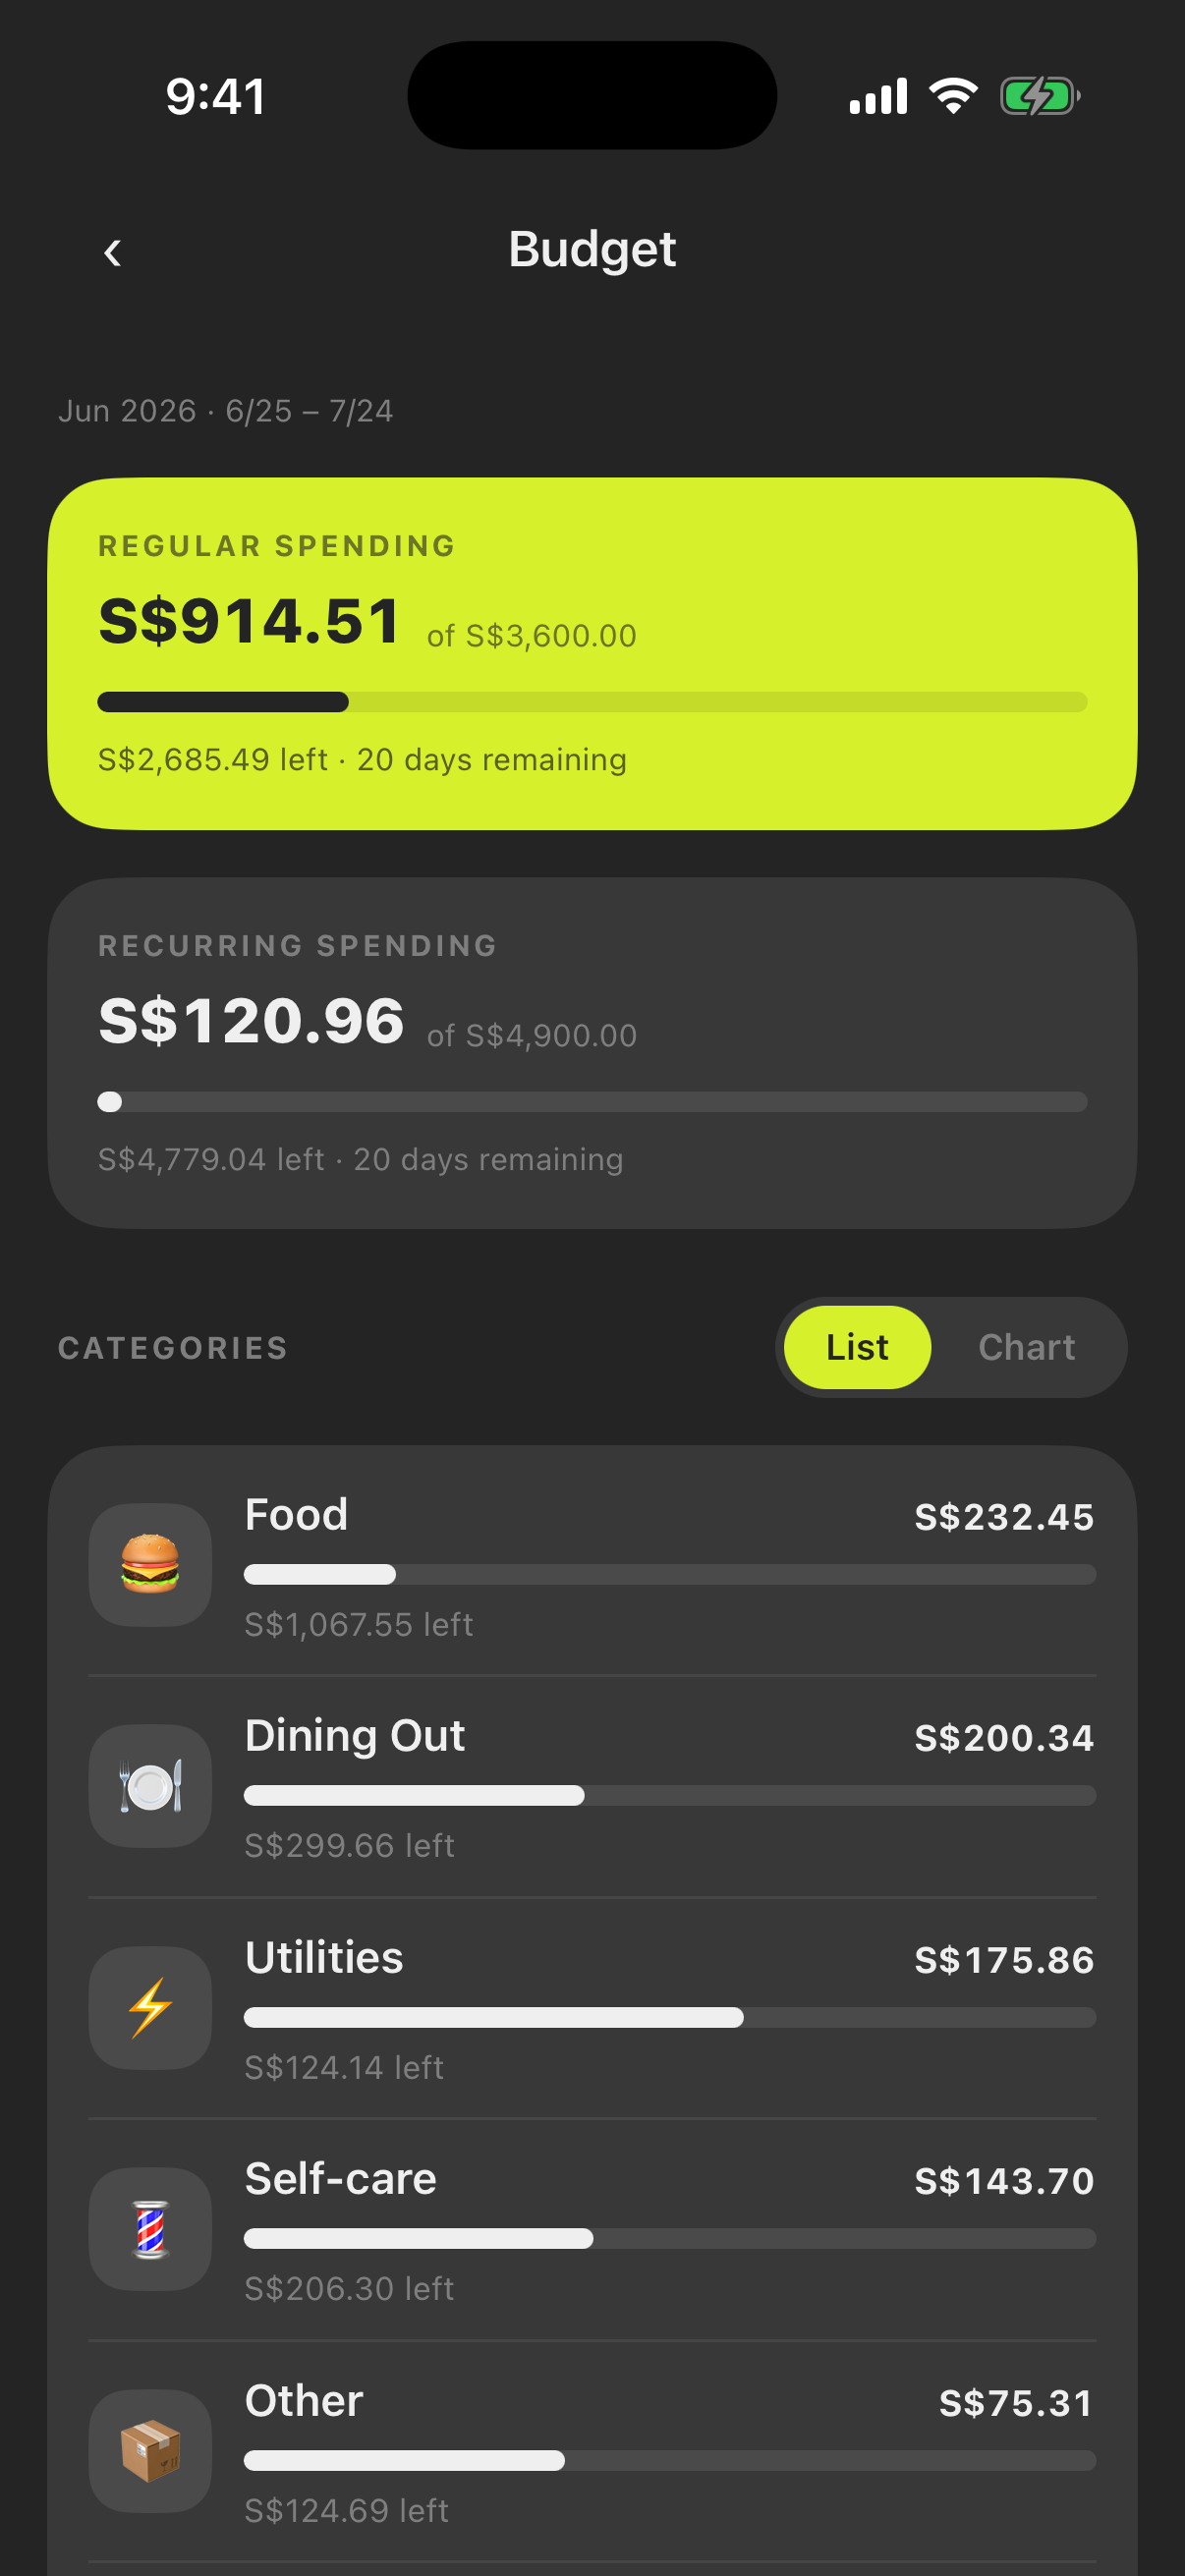Click the Recurring Spending progress bar

[x=592, y=1102]
